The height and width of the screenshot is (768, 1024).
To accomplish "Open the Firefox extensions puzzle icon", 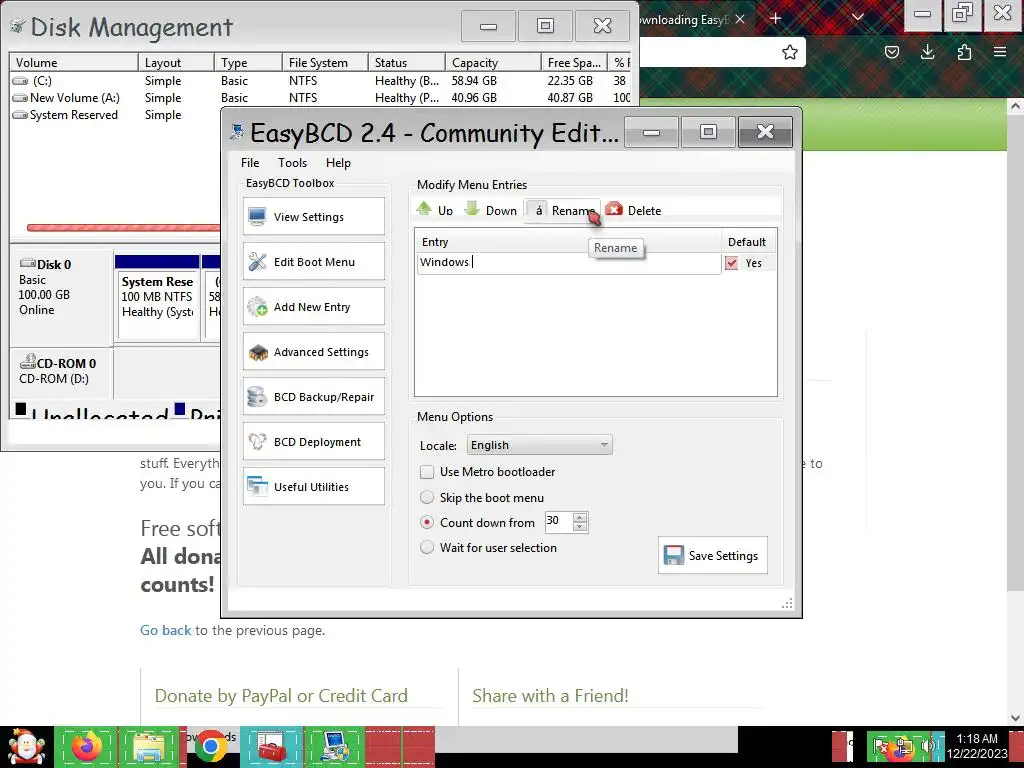I will pyautogui.click(x=964, y=52).
